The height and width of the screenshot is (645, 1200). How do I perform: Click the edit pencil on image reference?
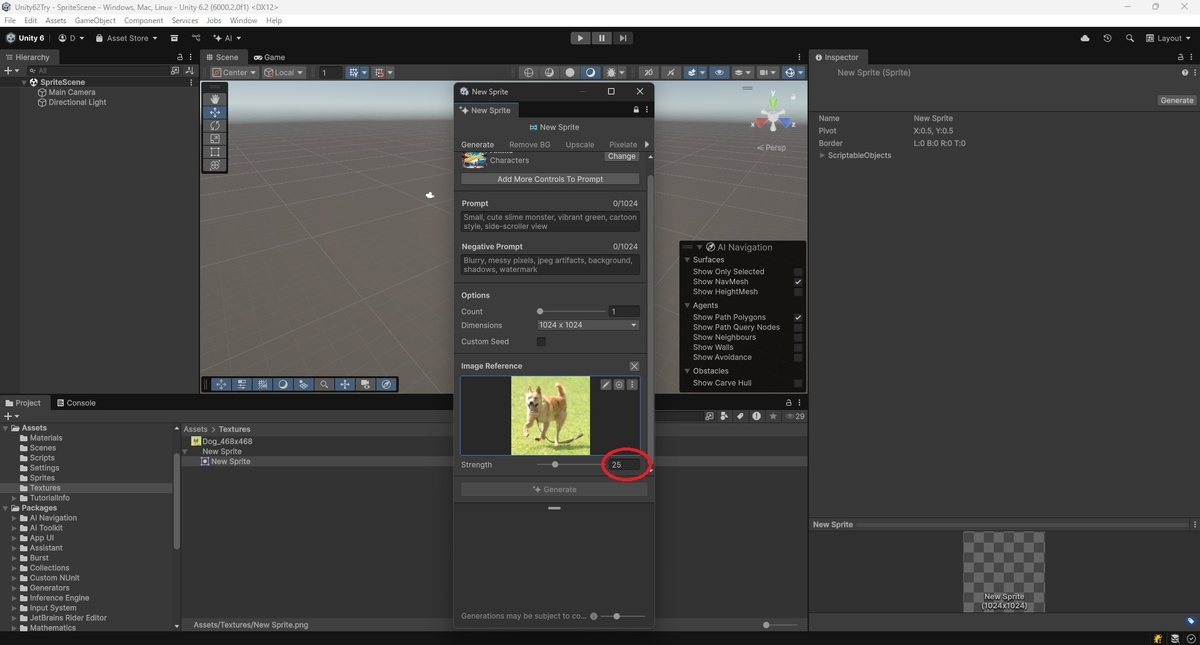point(606,385)
